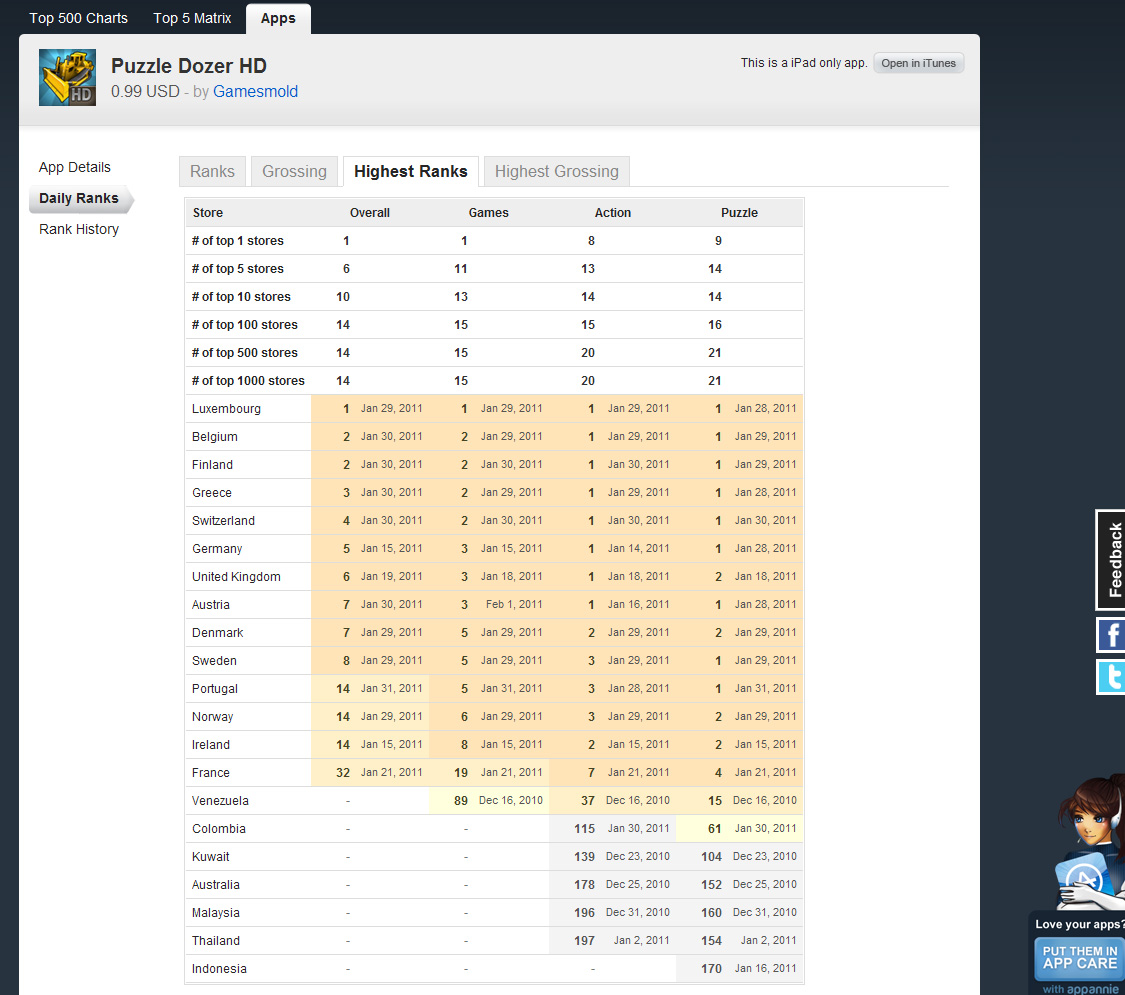Click Colombia's Puzzle rank 61

pos(715,829)
